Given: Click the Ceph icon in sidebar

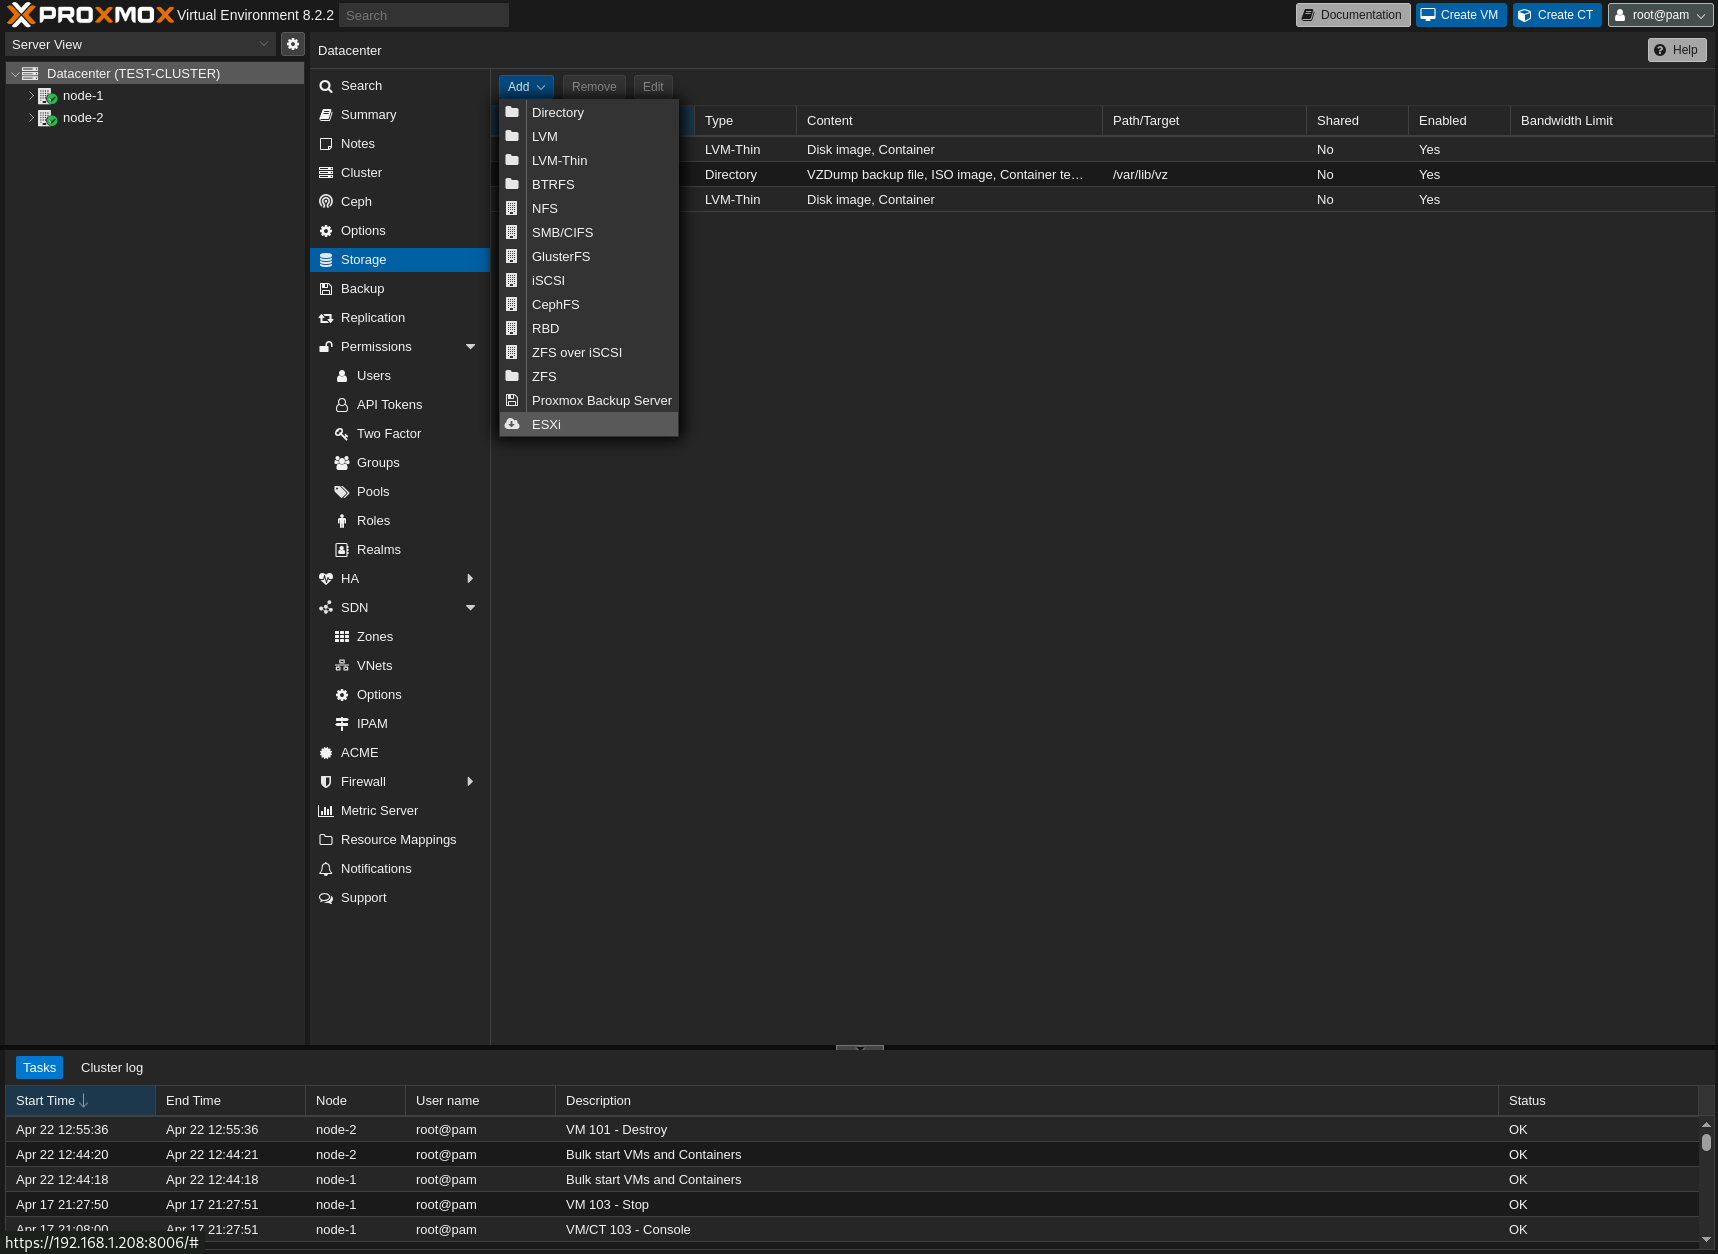Looking at the screenshot, I should pos(326,202).
